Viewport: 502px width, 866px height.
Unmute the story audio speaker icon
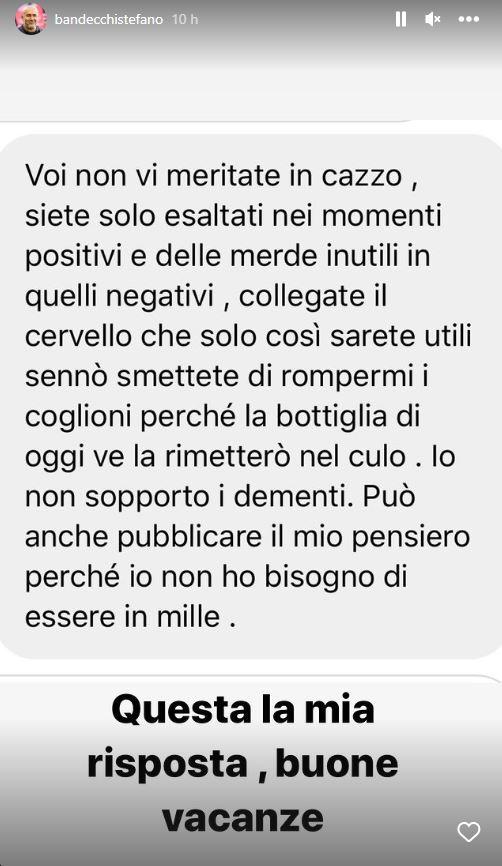tap(432, 19)
